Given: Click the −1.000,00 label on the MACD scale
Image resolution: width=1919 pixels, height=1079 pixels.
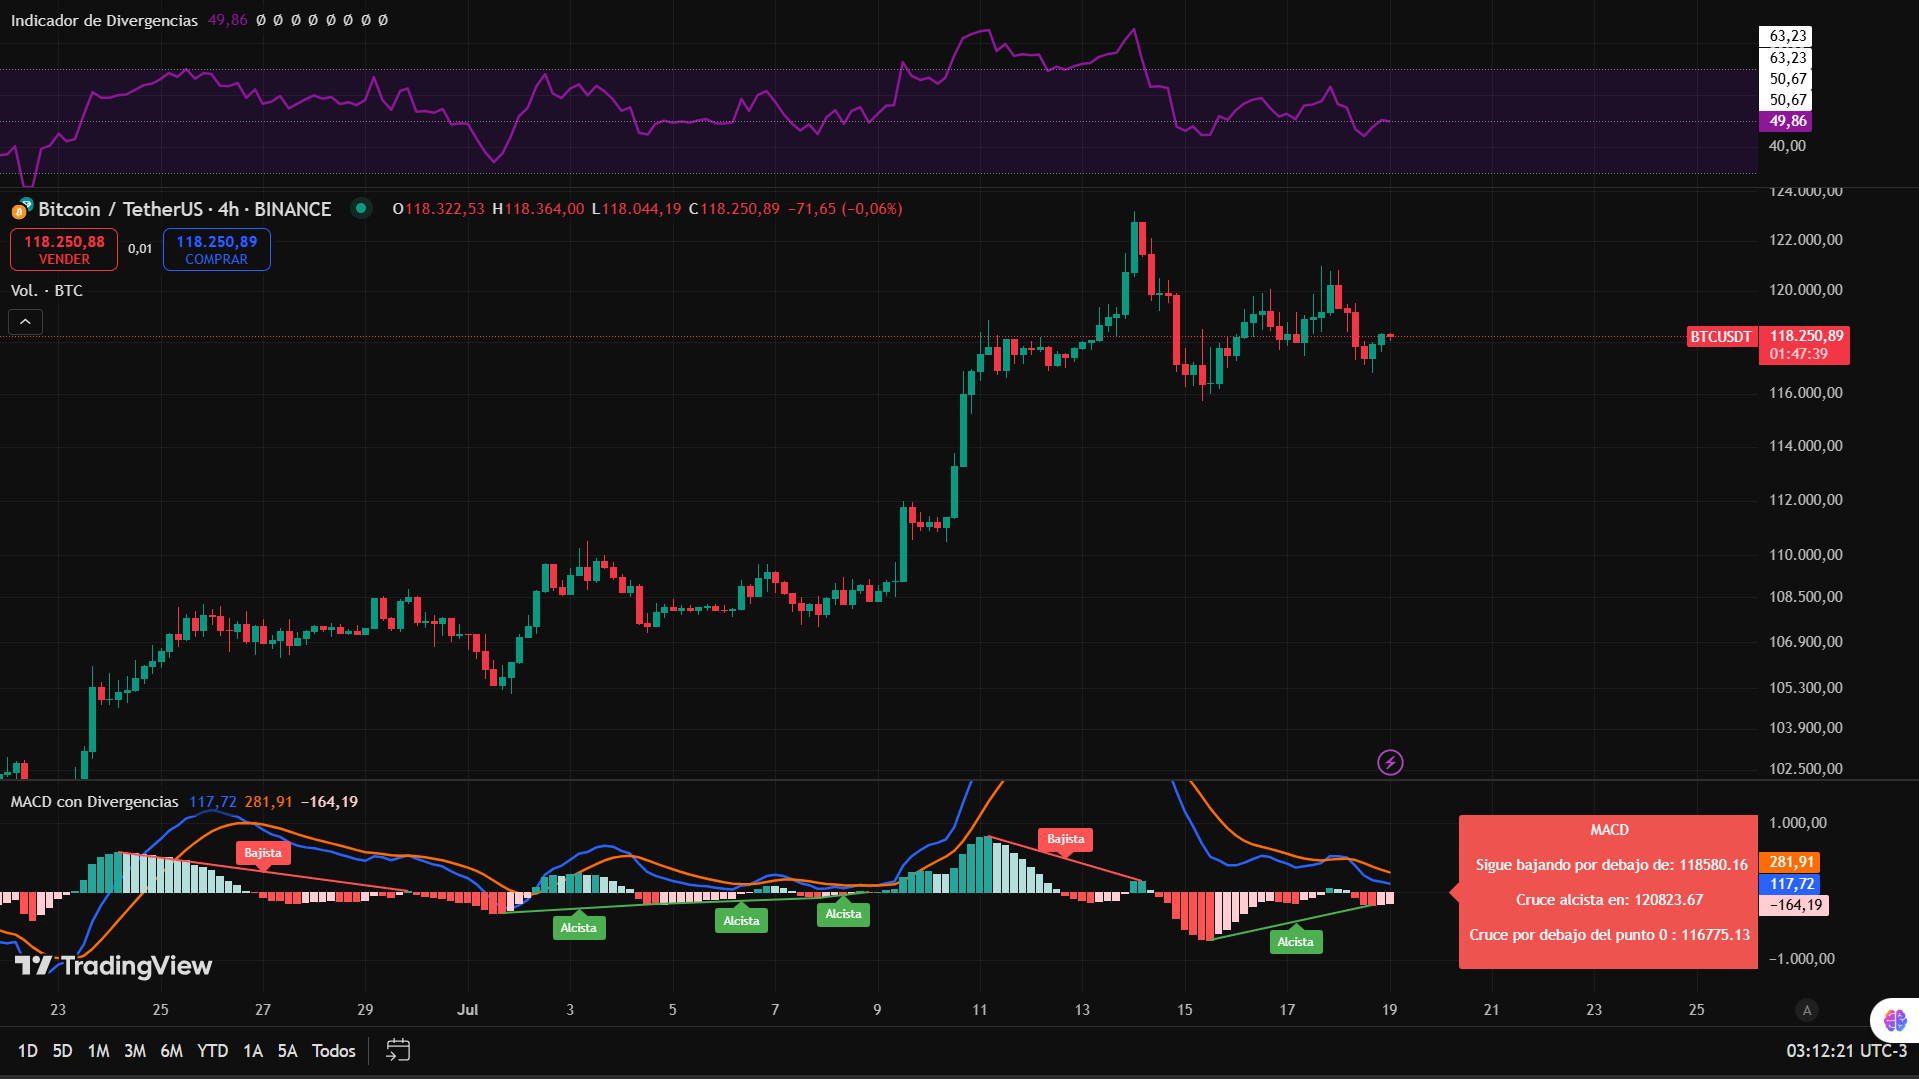Looking at the screenshot, I should [x=1801, y=959].
